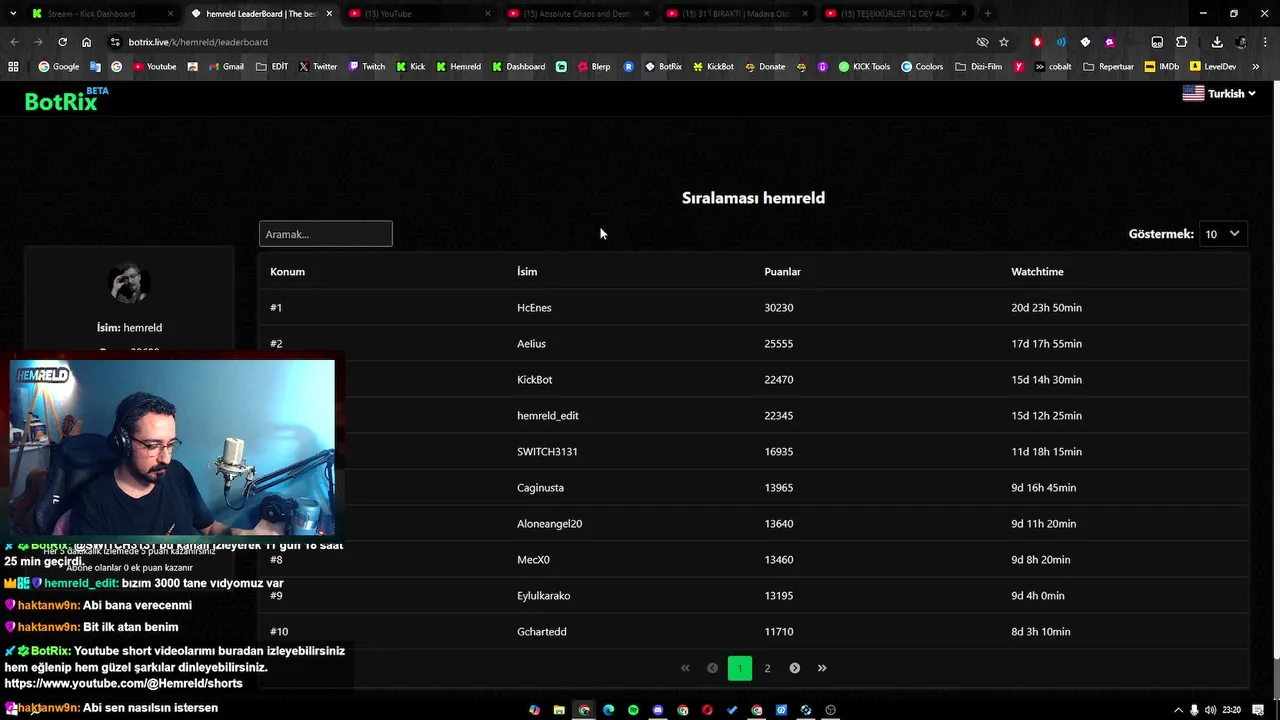Click the Gchartedd name cell
This screenshot has width=1280, height=720.
(x=541, y=632)
